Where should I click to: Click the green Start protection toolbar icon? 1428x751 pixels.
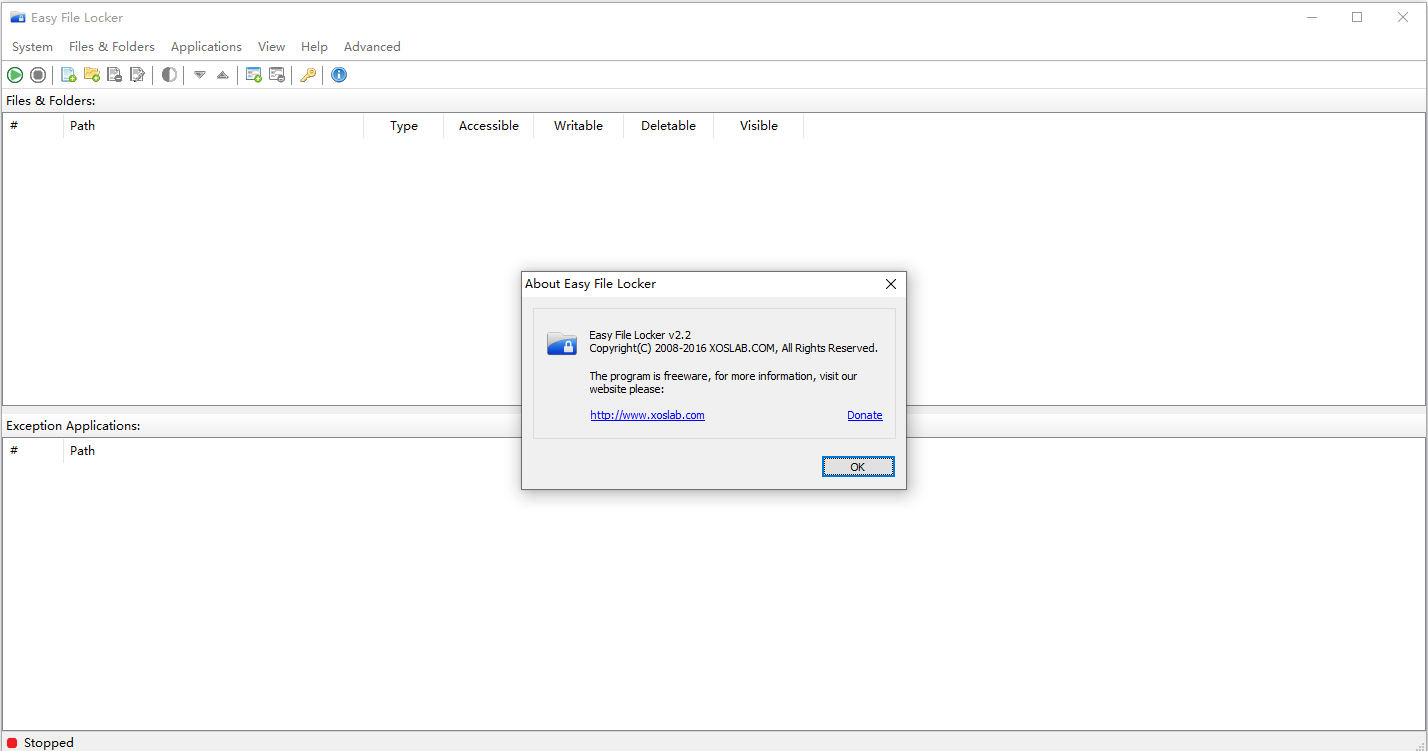coord(15,75)
